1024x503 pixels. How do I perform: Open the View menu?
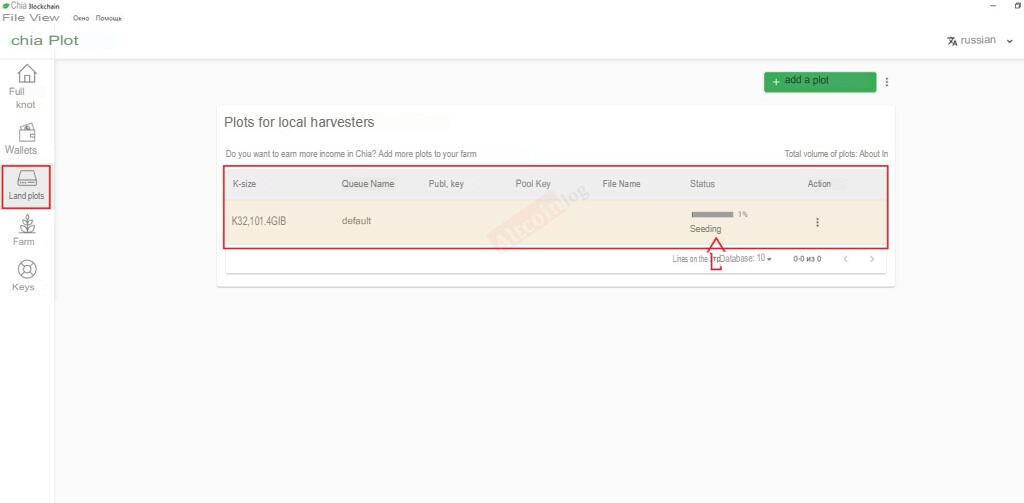pyautogui.click(x=45, y=18)
